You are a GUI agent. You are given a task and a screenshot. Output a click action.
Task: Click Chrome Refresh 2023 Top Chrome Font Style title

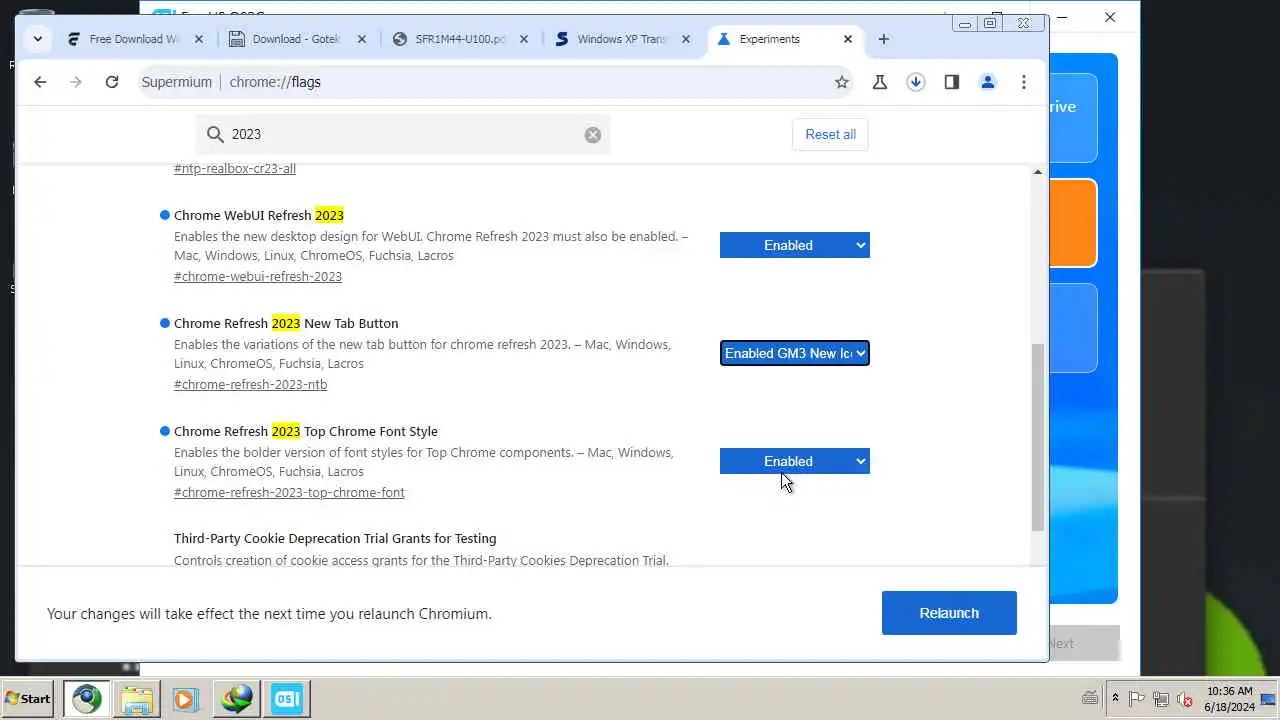306,431
